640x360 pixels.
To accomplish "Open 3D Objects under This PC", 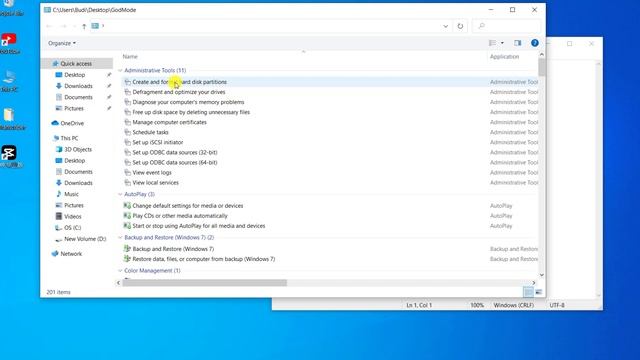I will click(x=74, y=149).
